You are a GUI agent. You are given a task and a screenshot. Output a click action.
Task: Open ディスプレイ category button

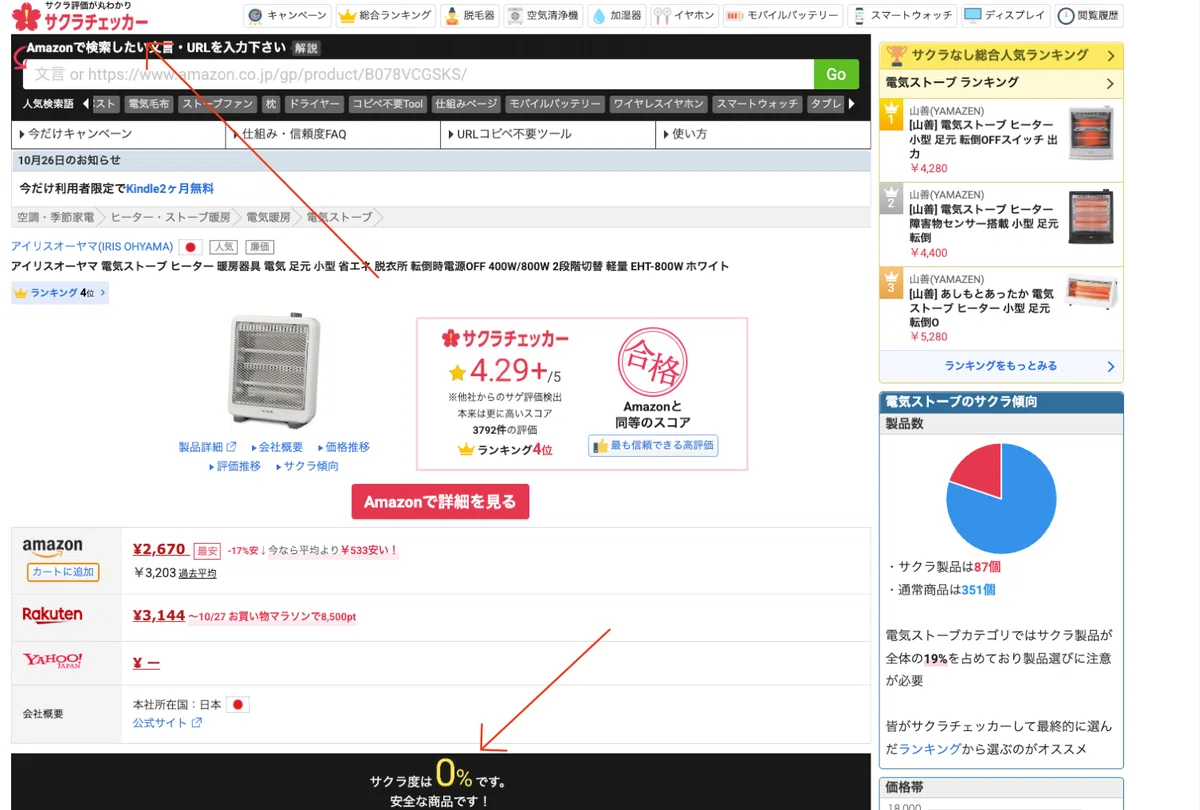(x=1005, y=16)
